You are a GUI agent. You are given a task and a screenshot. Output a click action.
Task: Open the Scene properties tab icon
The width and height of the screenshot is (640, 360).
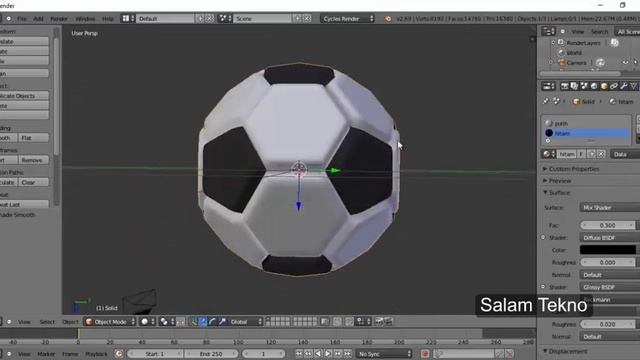point(584,86)
